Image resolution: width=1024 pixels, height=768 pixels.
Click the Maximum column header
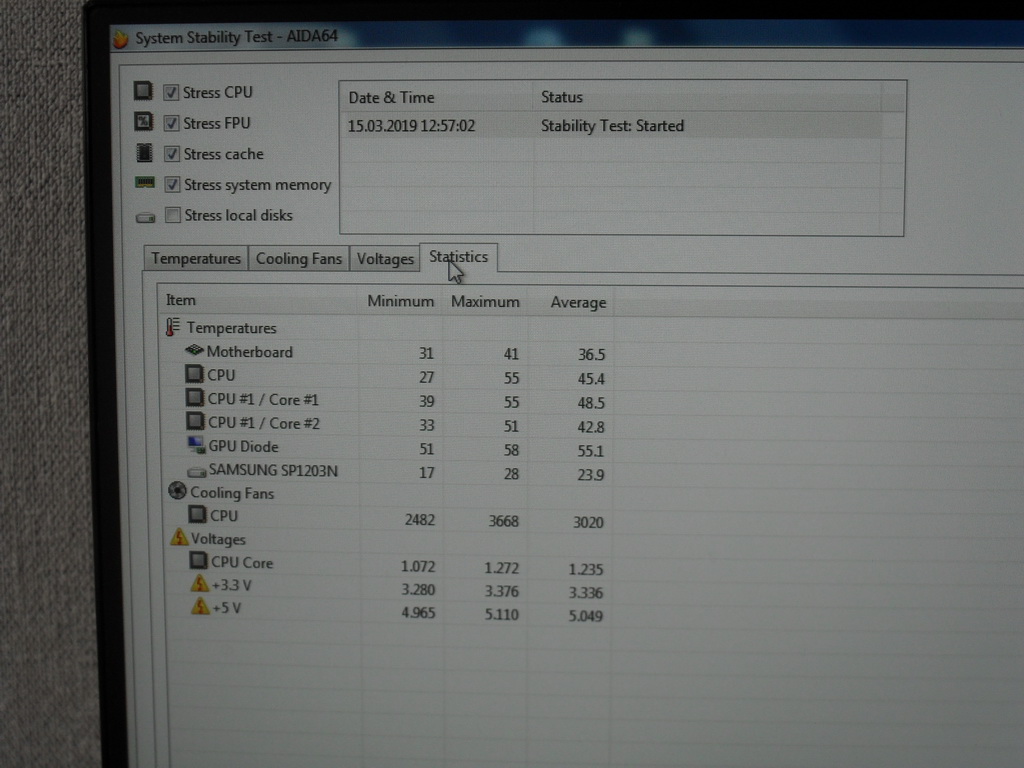[x=485, y=301]
